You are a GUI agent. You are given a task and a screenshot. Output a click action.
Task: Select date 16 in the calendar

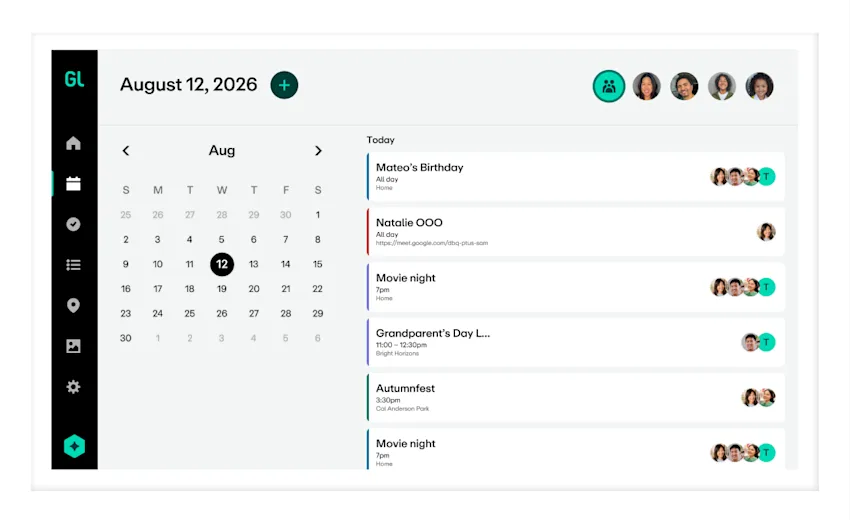(126, 288)
